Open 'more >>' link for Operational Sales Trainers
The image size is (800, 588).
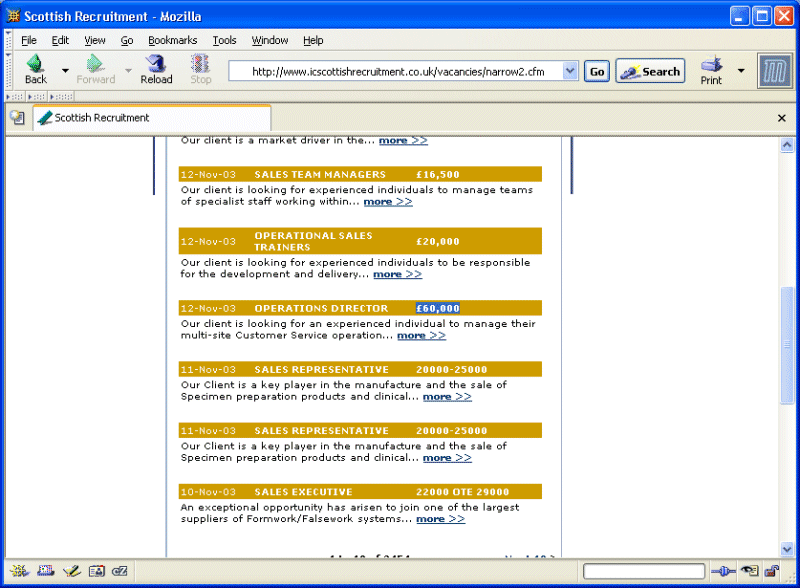click(397, 274)
